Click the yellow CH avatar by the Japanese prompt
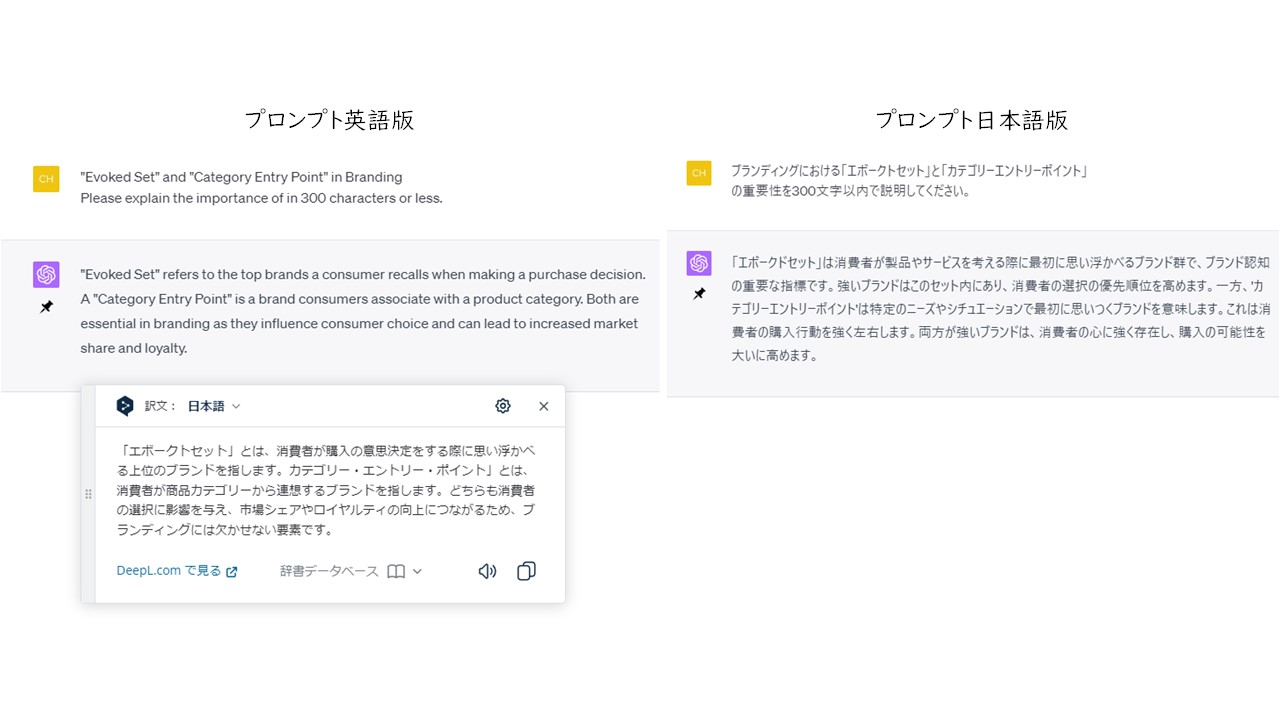Screen dimensions: 1280x720 point(699,173)
